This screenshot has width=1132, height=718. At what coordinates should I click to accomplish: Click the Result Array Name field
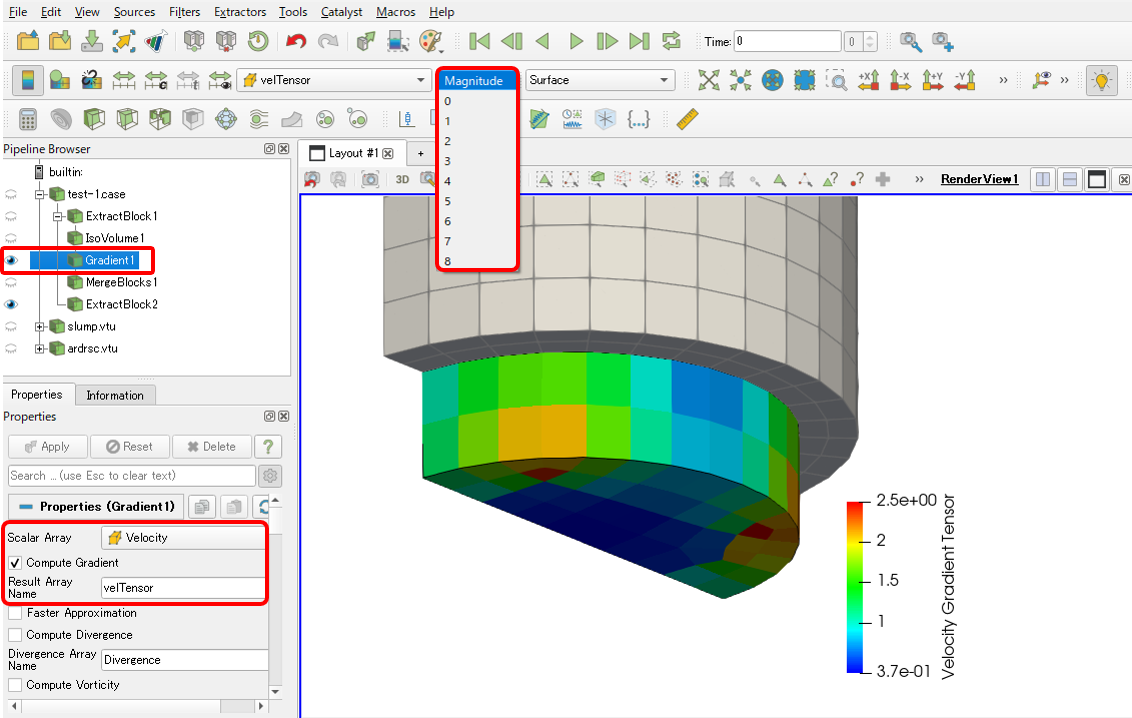(x=183, y=588)
